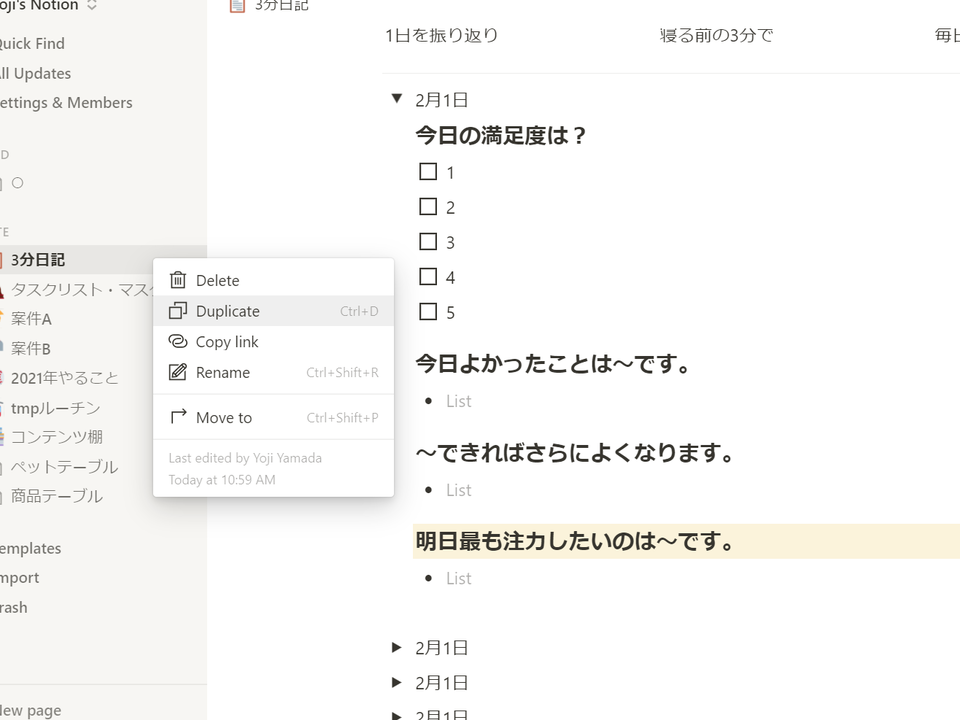Image resolution: width=960 pixels, height=720 pixels.
Task: Click the Rename pencil icon
Action: (x=178, y=372)
